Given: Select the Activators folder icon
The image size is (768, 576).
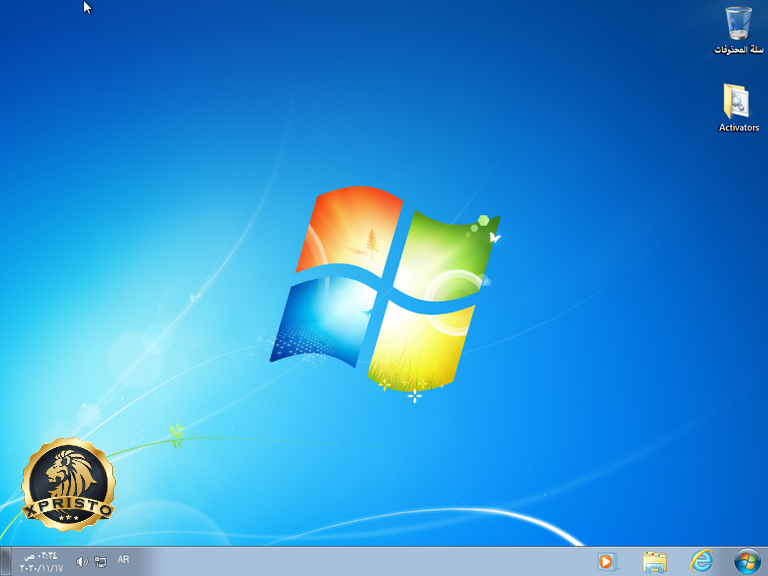Looking at the screenshot, I should 738,108.
